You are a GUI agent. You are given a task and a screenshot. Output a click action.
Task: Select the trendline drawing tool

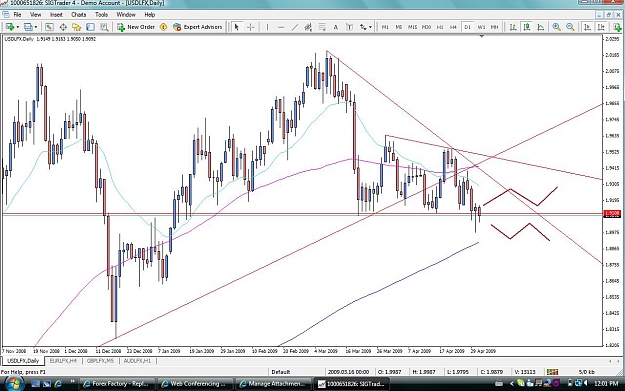coord(295,27)
